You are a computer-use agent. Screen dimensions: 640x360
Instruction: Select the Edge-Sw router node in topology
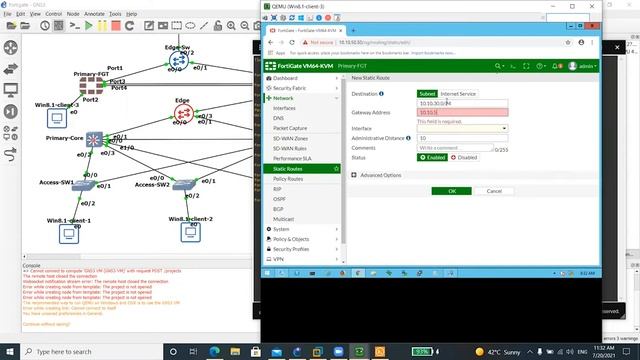pos(178,61)
